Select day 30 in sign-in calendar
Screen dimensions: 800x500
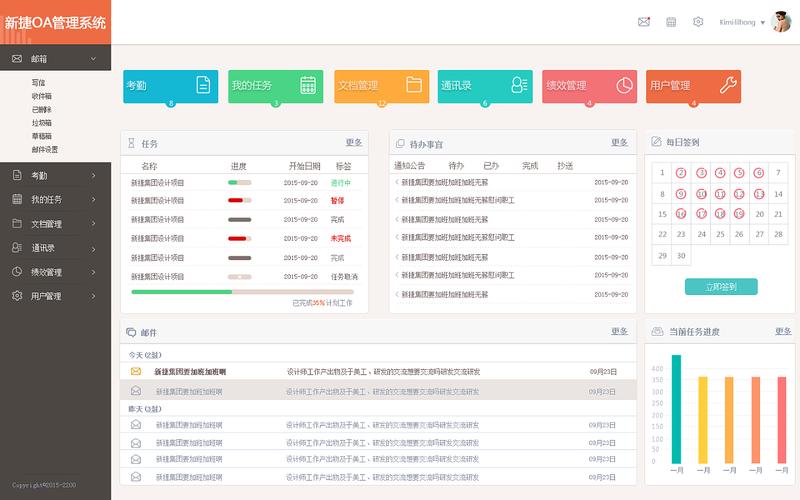(681, 256)
